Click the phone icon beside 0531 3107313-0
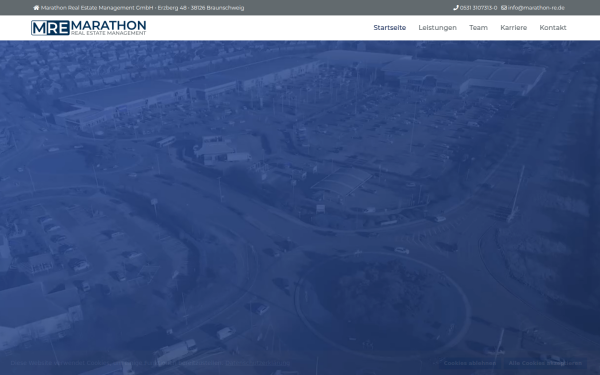 [x=456, y=8]
